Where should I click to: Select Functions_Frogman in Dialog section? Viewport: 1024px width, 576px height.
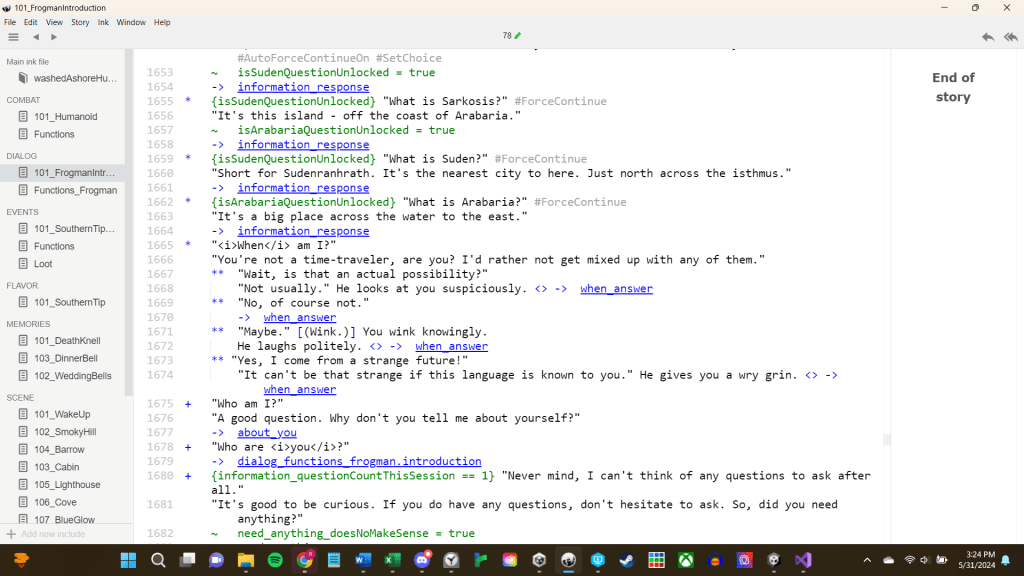click(75, 190)
